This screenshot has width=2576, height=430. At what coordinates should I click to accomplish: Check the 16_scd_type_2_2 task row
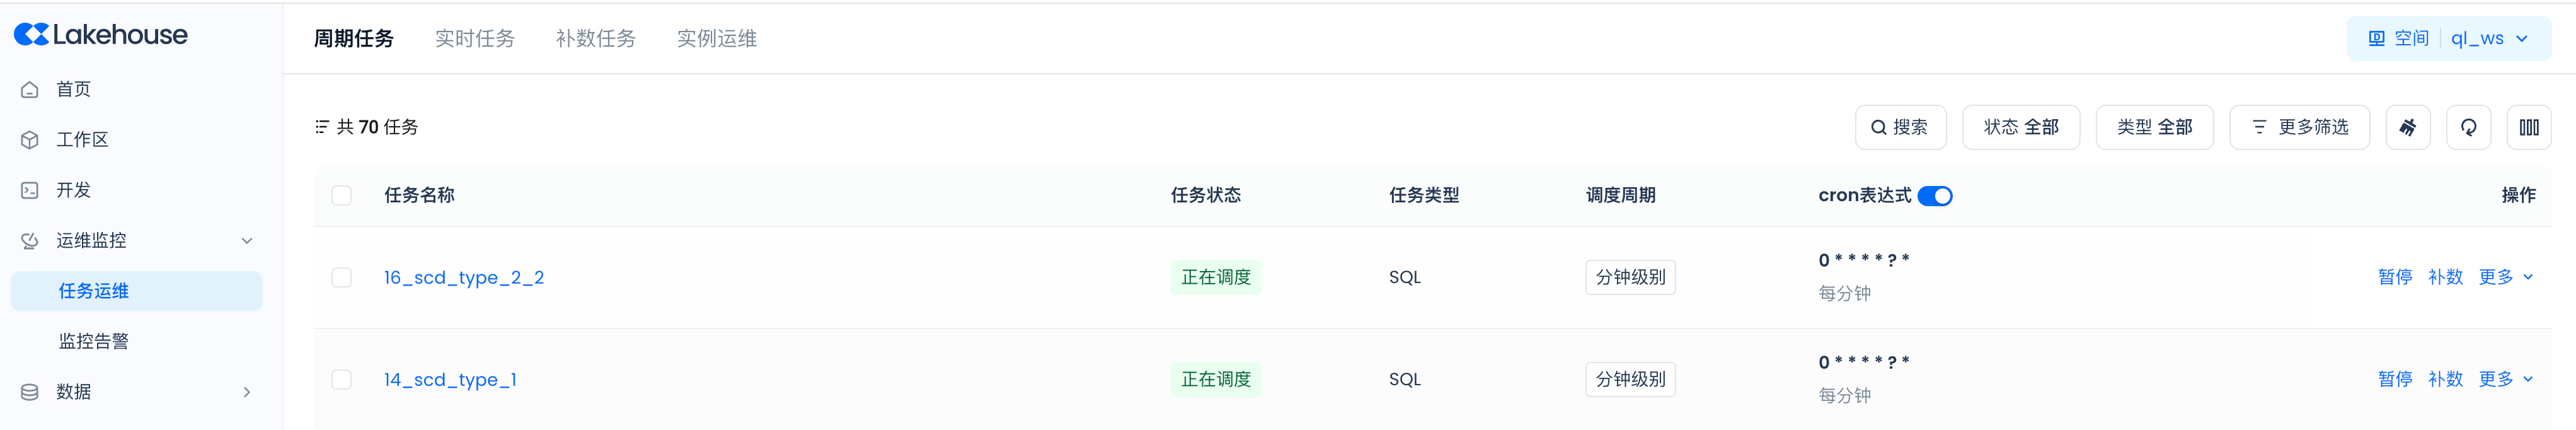click(x=342, y=278)
